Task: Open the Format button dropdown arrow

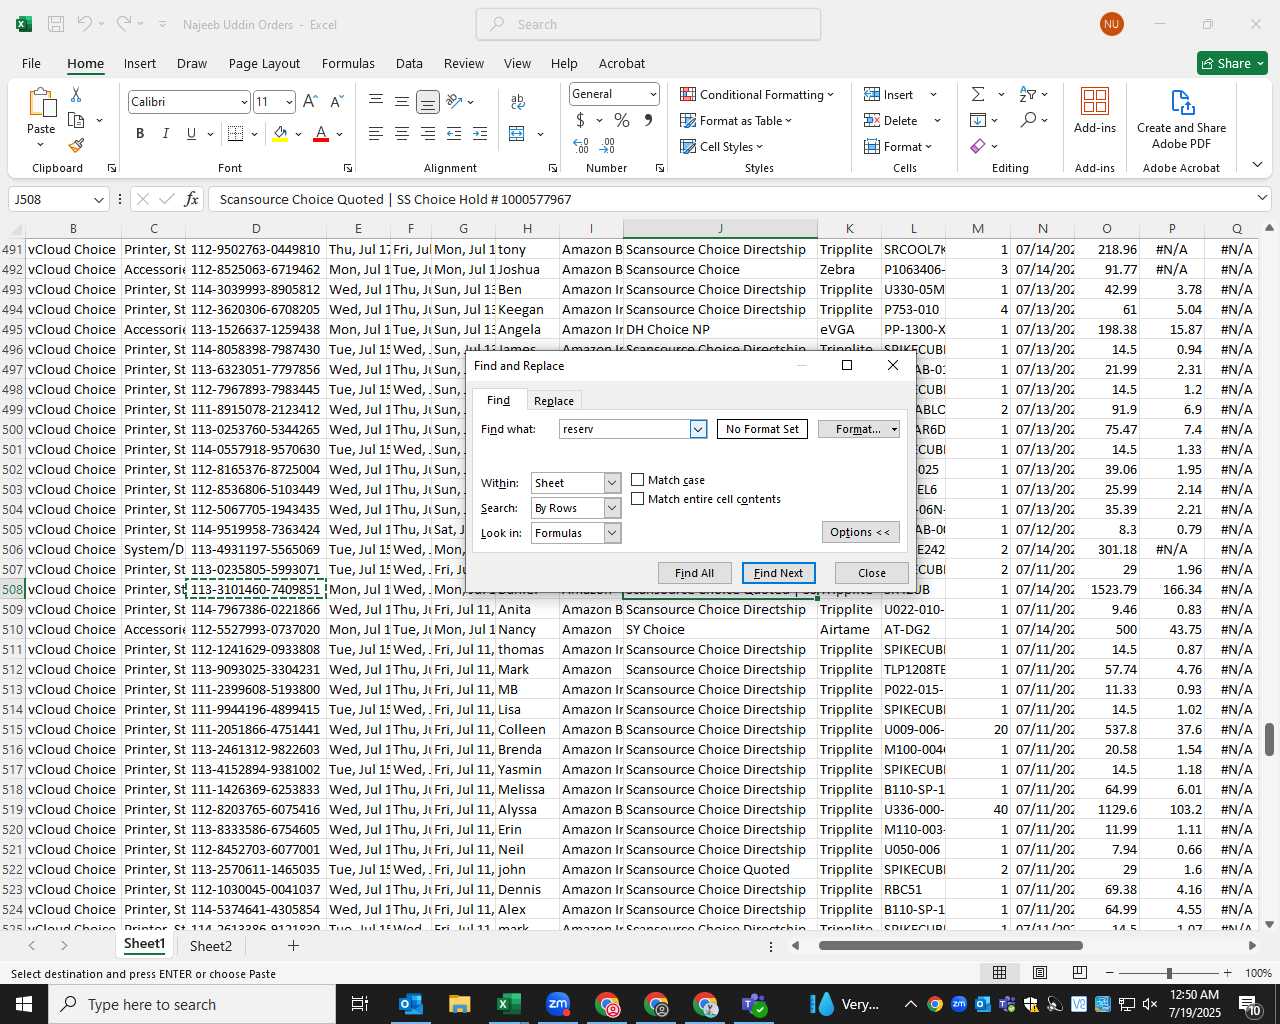Action: coord(894,429)
